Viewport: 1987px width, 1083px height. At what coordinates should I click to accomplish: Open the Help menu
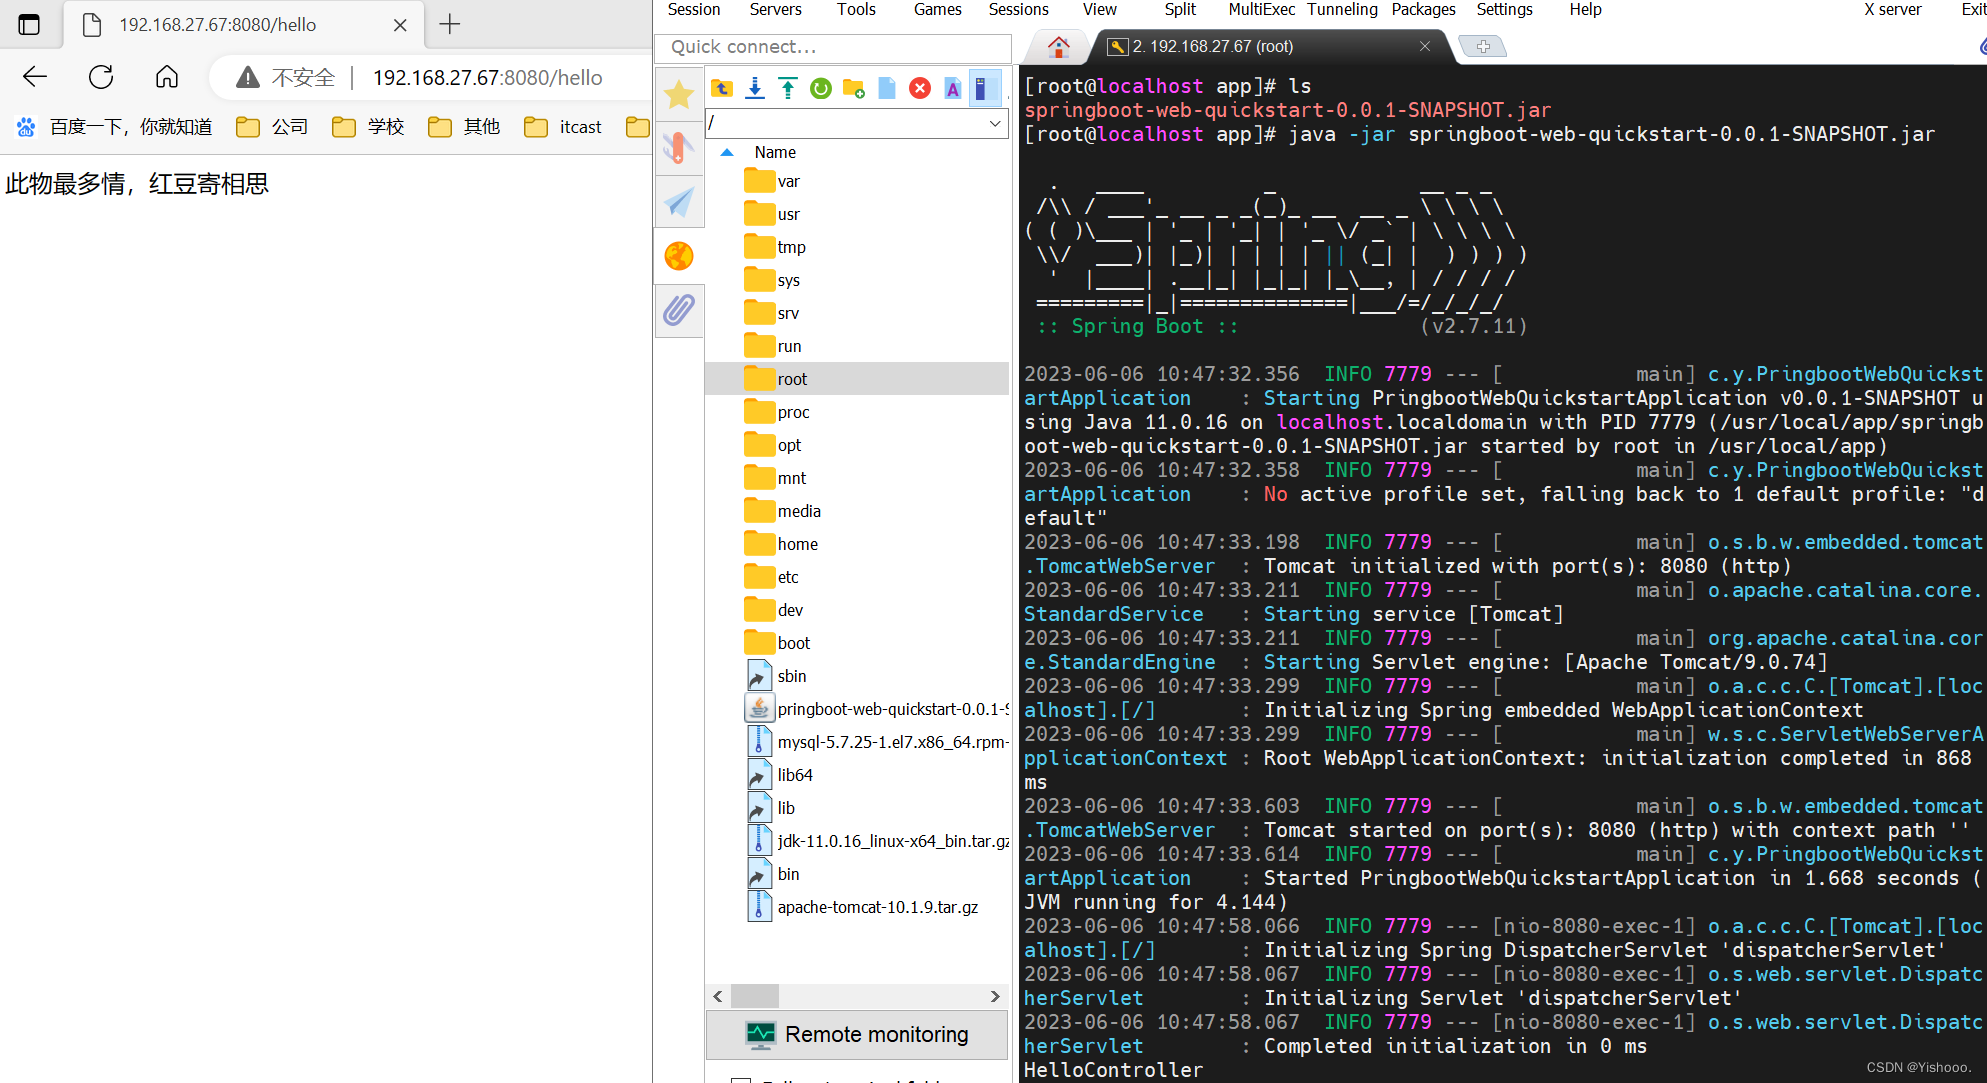pyautogui.click(x=1586, y=9)
